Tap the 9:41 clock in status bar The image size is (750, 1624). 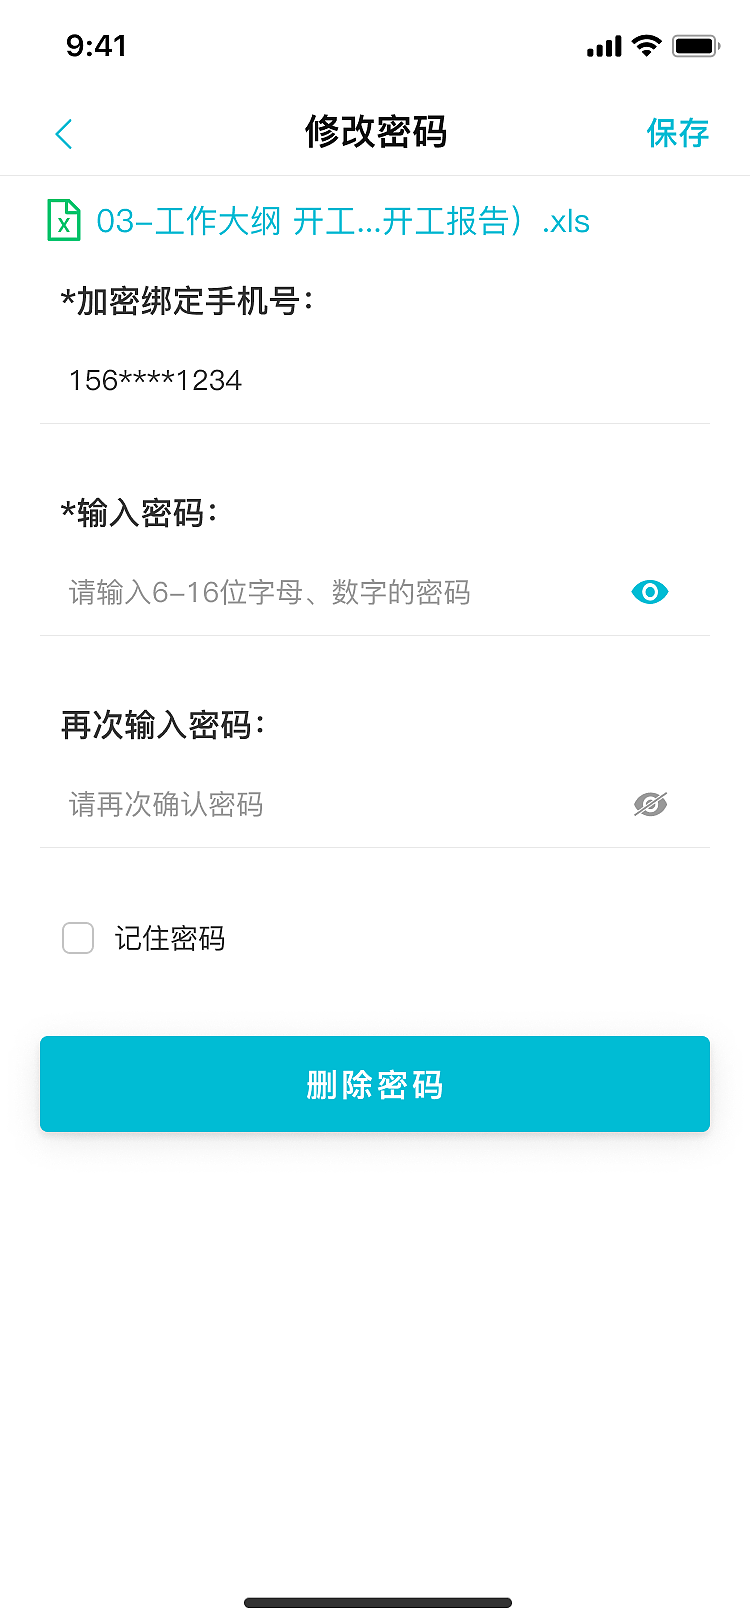pos(96,46)
